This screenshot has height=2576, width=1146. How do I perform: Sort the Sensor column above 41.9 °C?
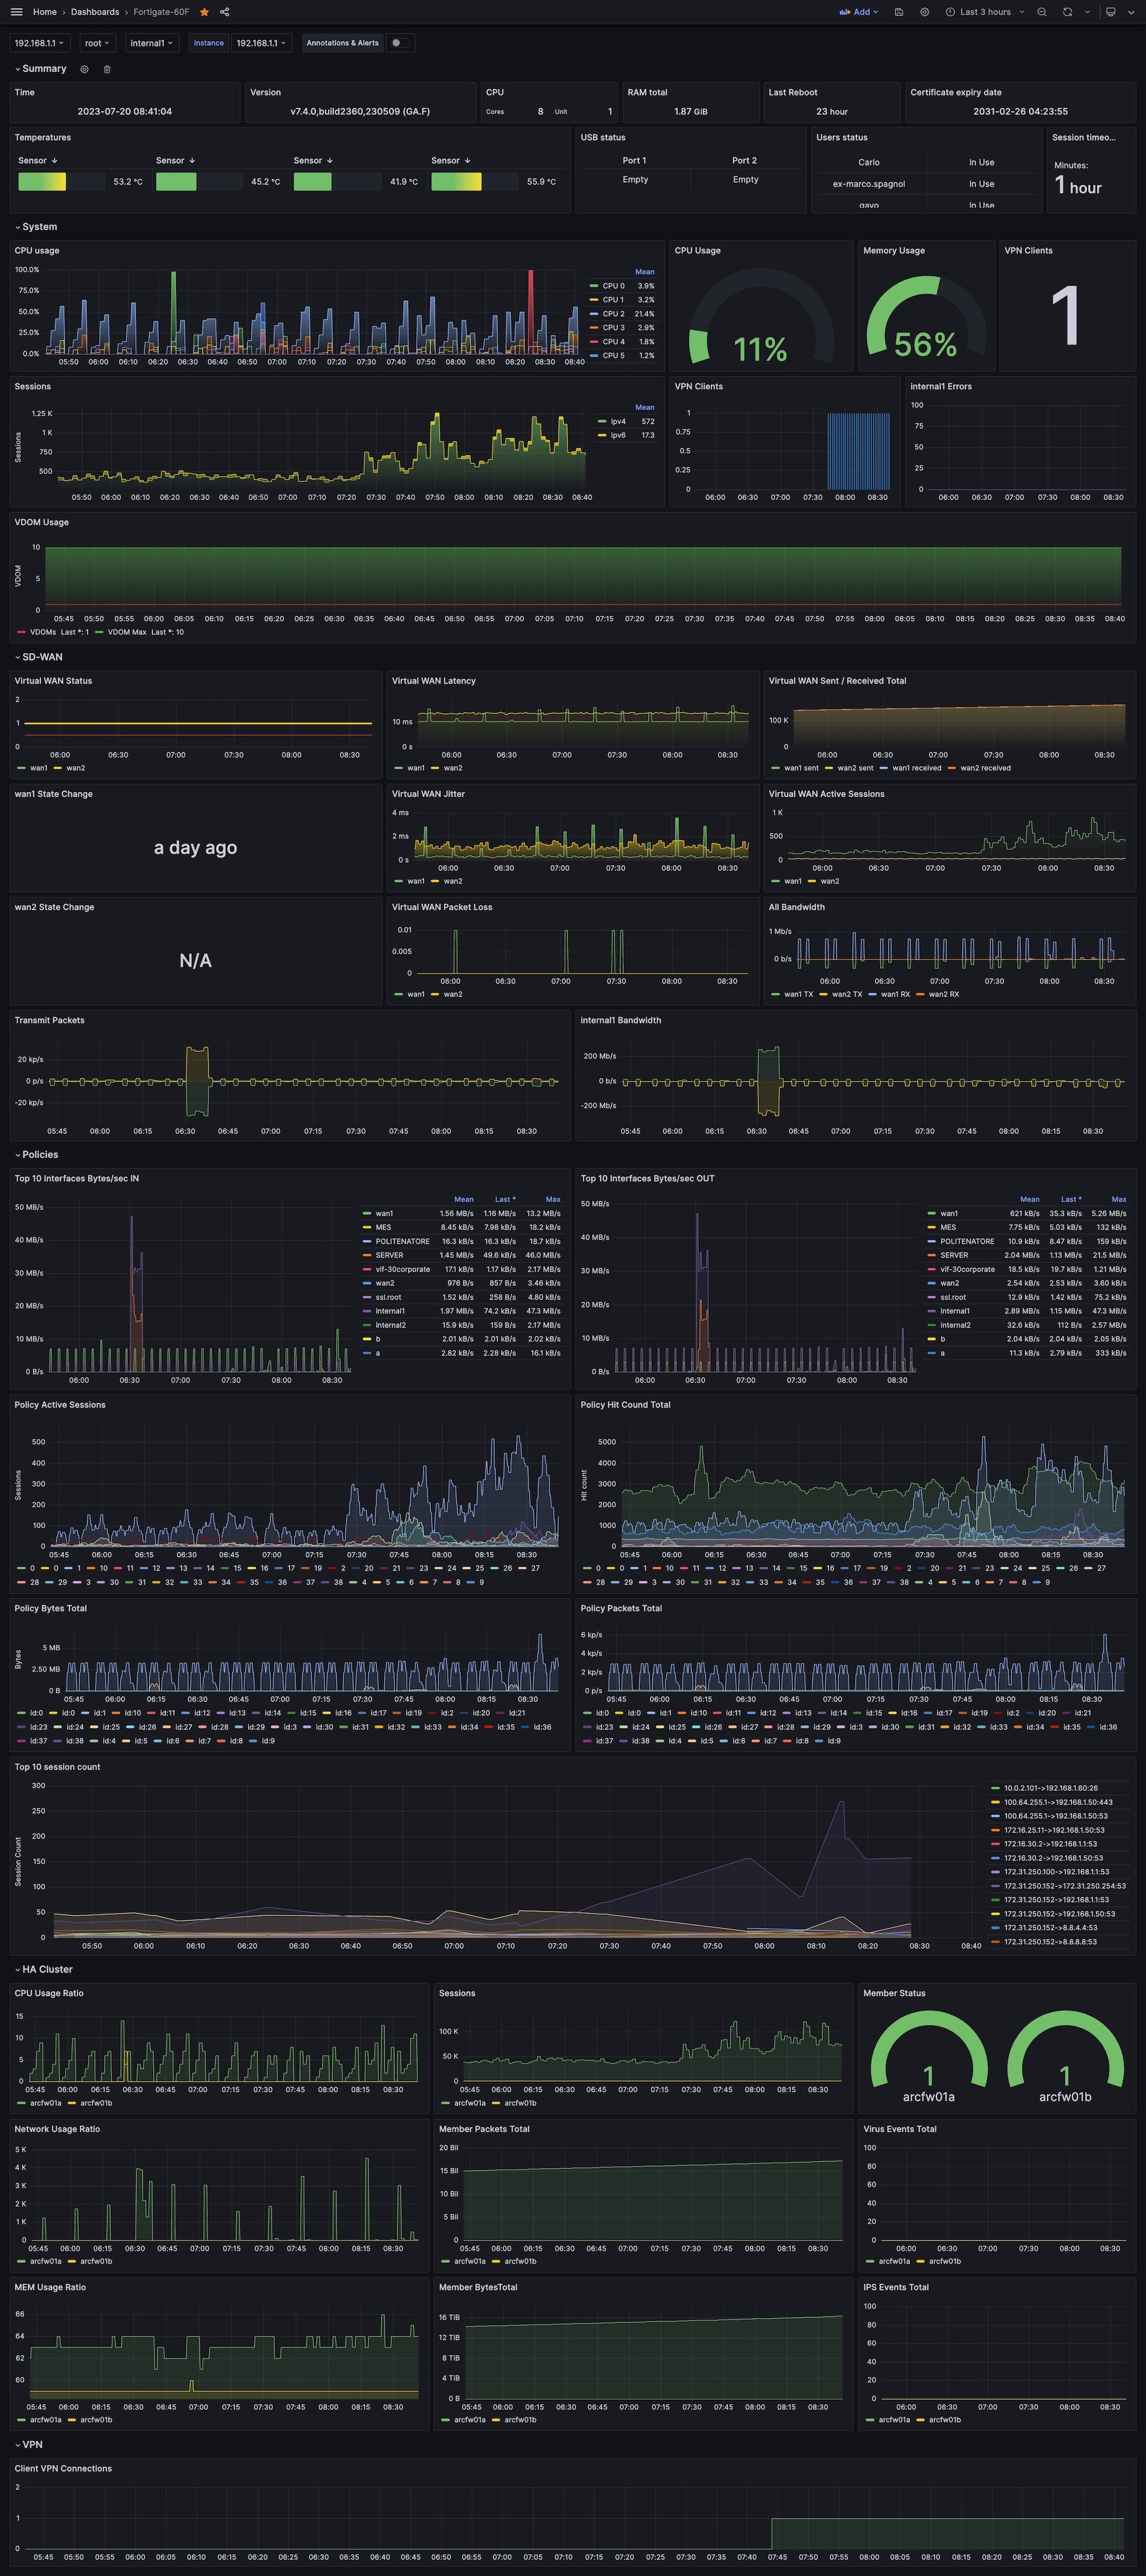314,160
